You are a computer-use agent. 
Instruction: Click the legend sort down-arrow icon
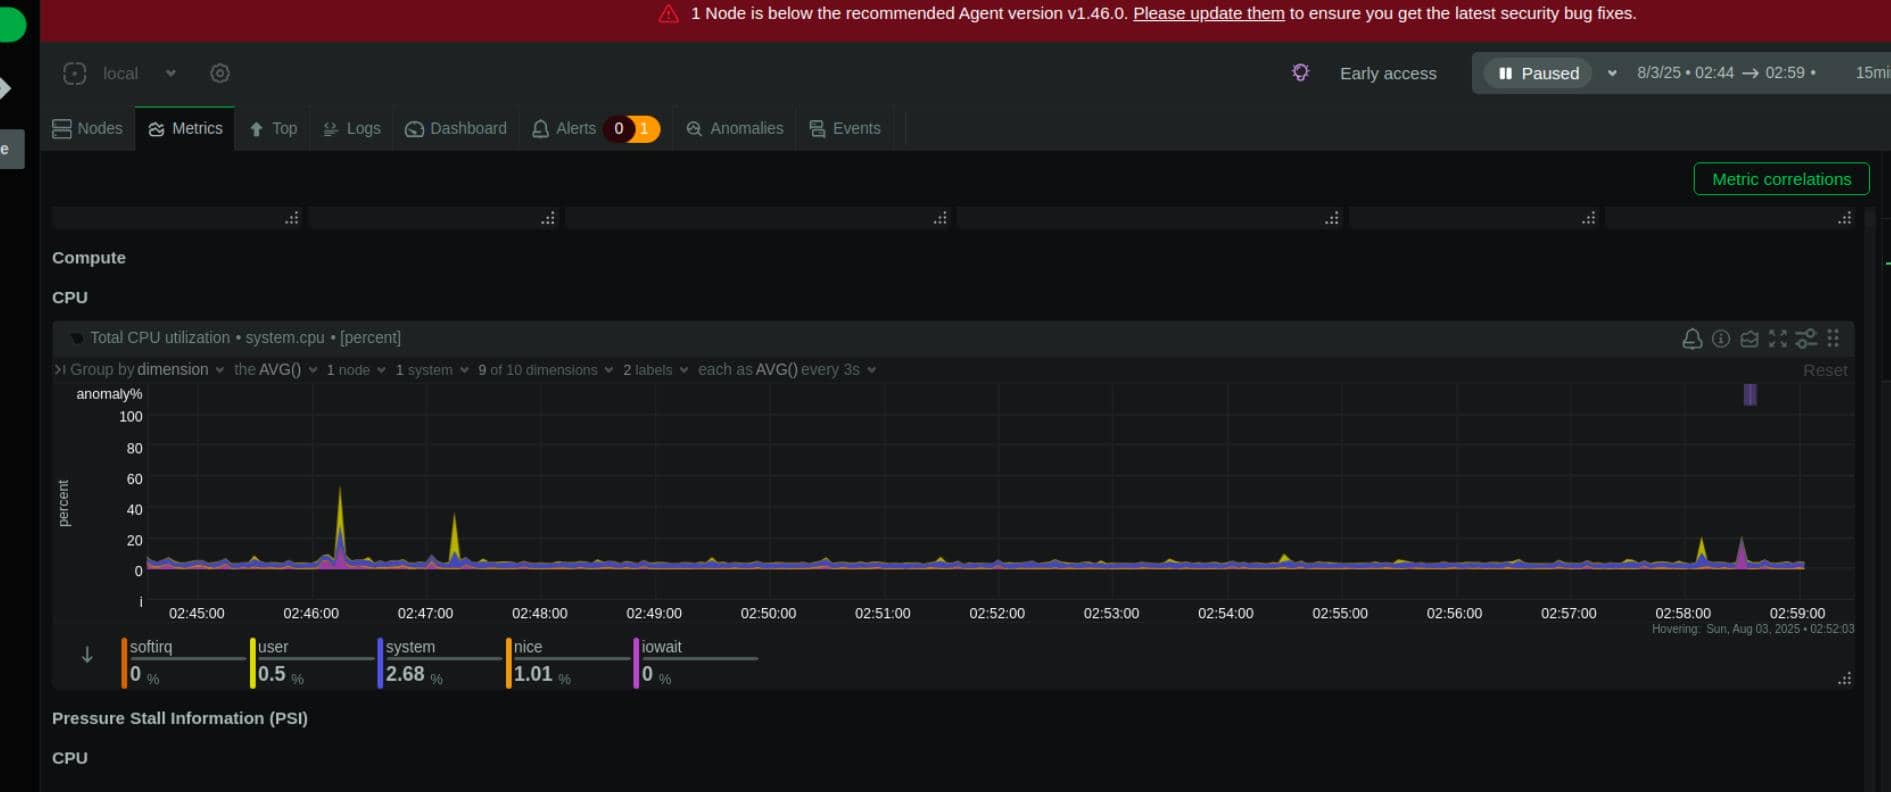tap(87, 655)
